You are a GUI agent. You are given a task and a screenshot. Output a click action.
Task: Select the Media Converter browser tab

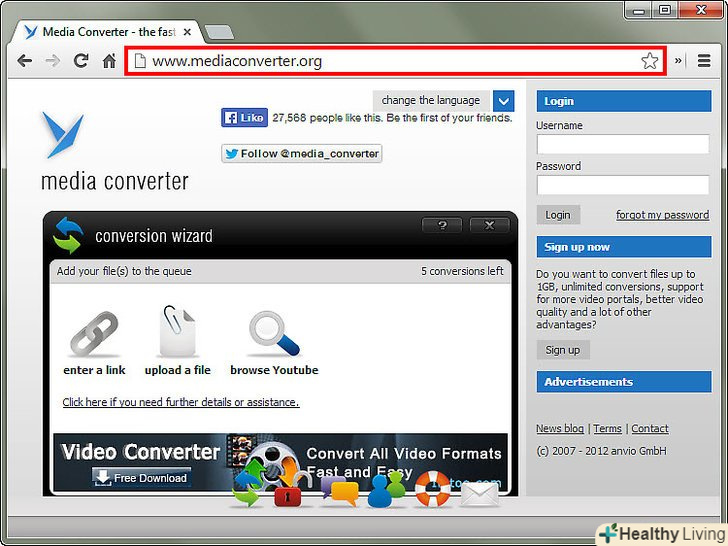click(x=106, y=32)
